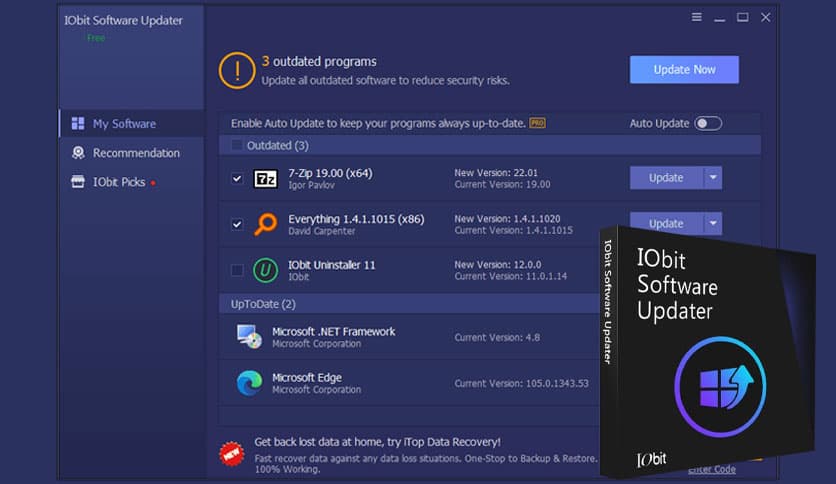Viewport: 836px width, 484px height.
Task: Click the My Software grid icon
Action: point(78,124)
